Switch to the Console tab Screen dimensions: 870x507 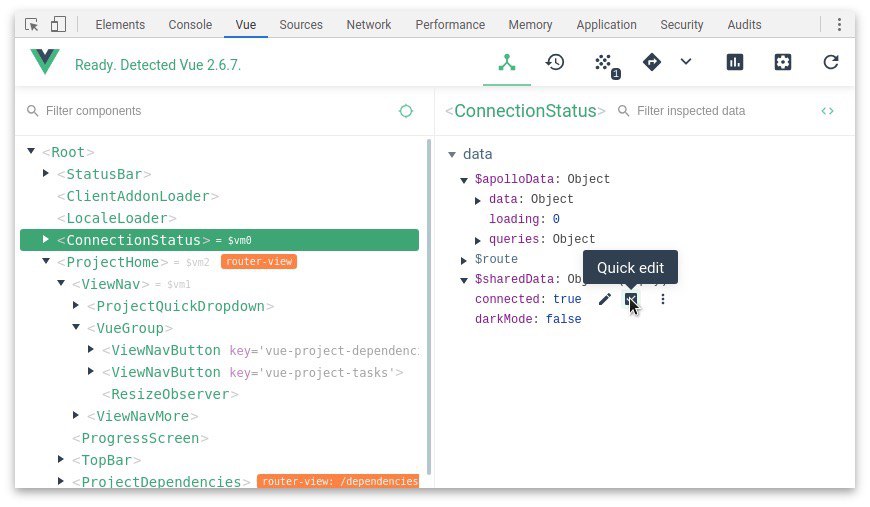click(190, 24)
